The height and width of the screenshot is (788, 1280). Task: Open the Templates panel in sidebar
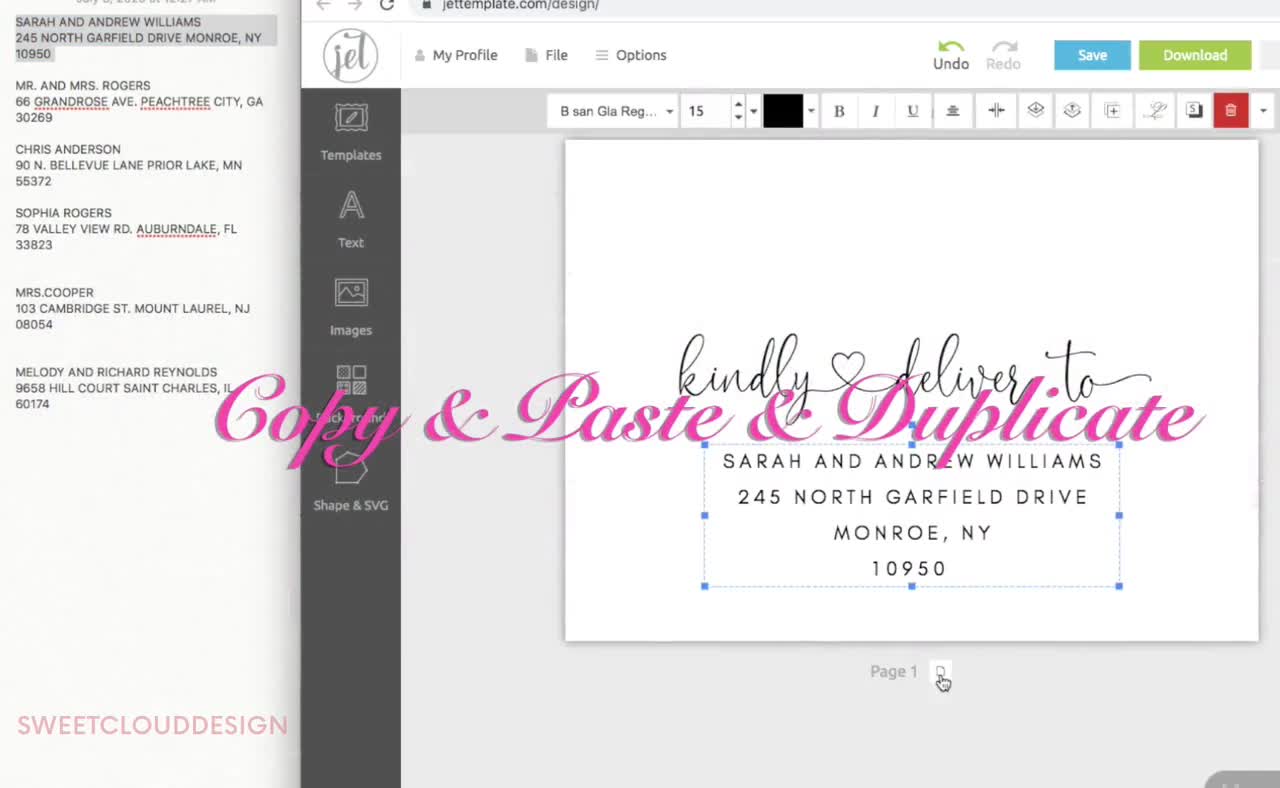click(351, 132)
